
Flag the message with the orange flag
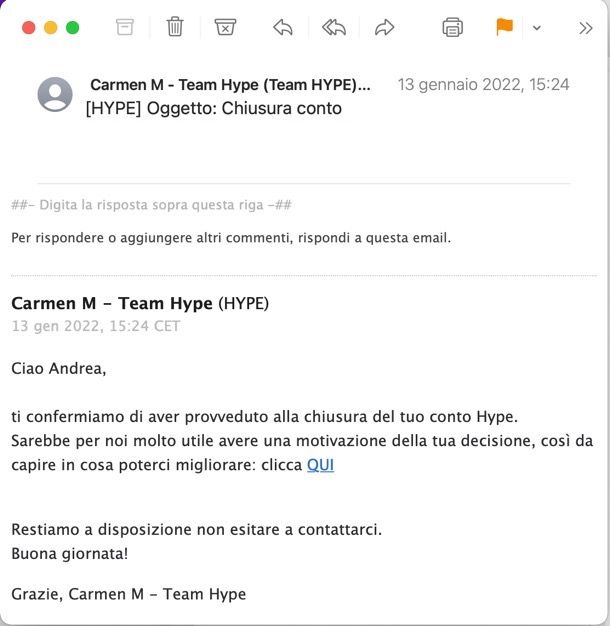(504, 27)
